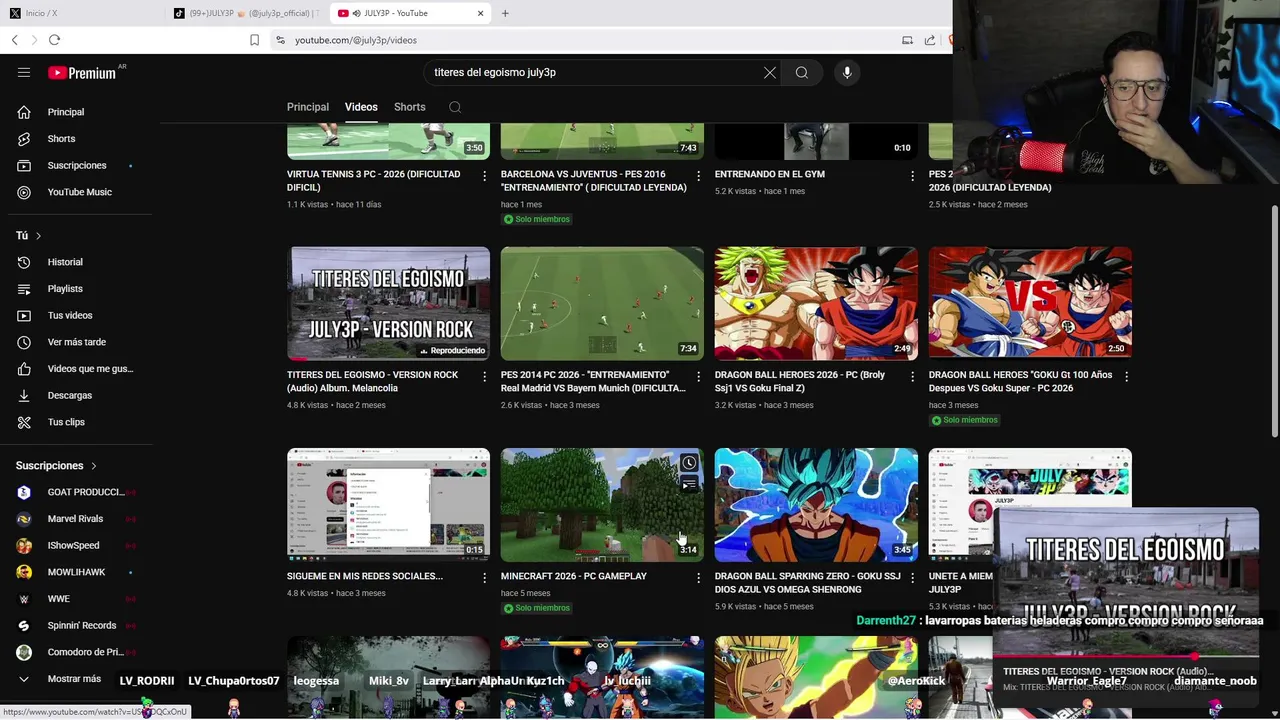This screenshot has height=720, width=1280.
Task: Open Suscripciones in the sidebar
Action: (x=76, y=165)
